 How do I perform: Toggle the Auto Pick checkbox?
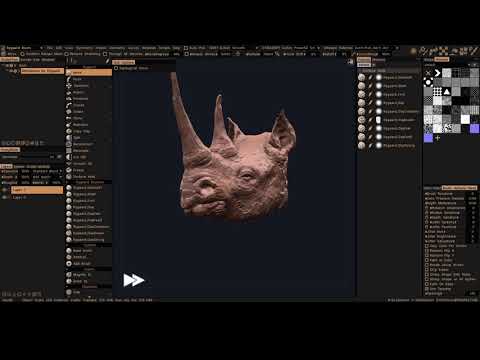pos(186,48)
